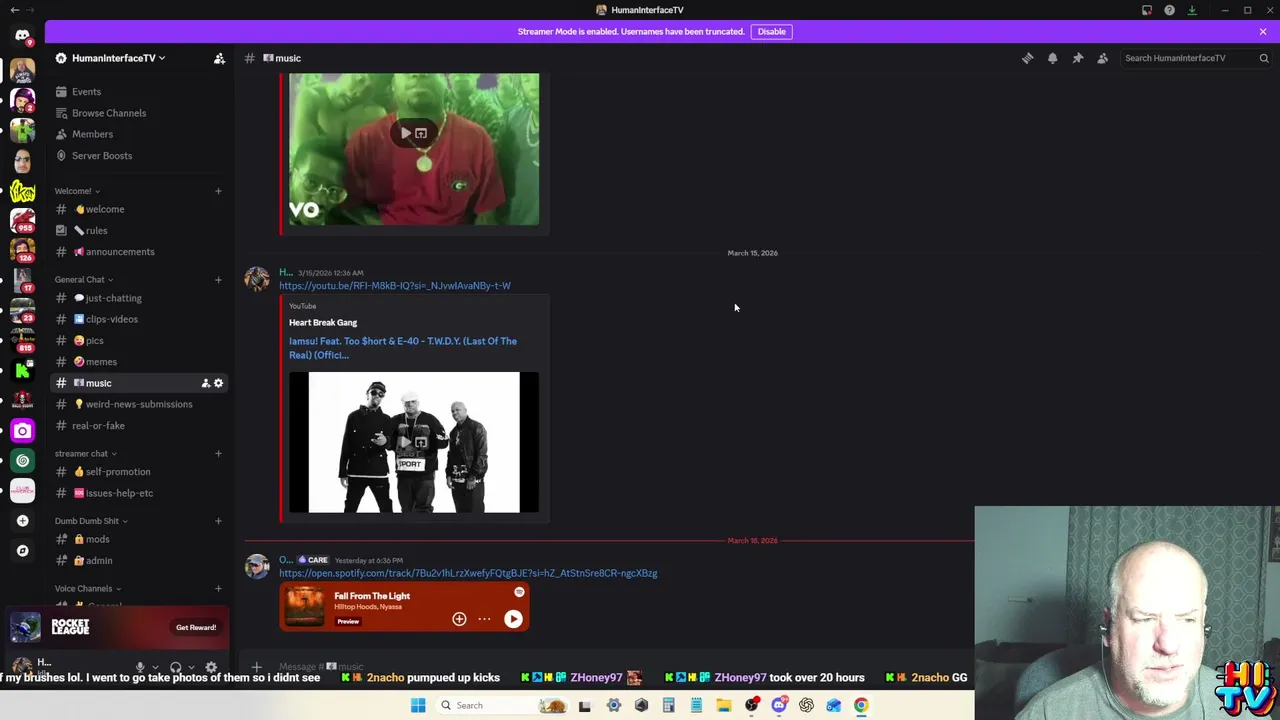Screen dimensions: 1280x720
Task: Open the Spotify track link
Action: (x=468, y=573)
